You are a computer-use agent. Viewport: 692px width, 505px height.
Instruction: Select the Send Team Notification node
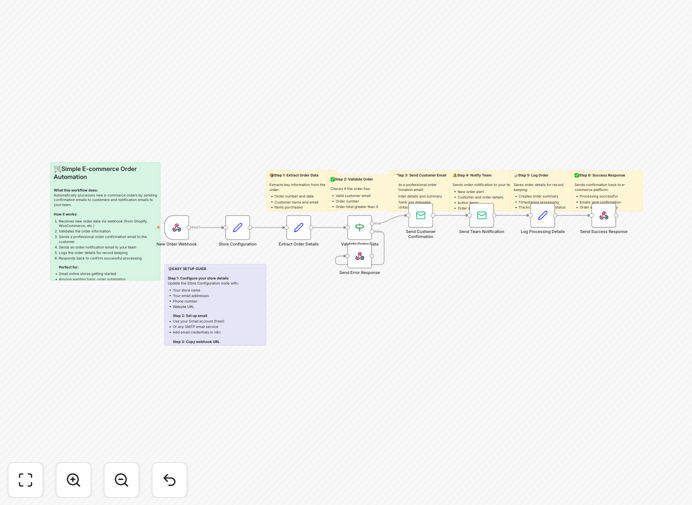coord(481,215)
